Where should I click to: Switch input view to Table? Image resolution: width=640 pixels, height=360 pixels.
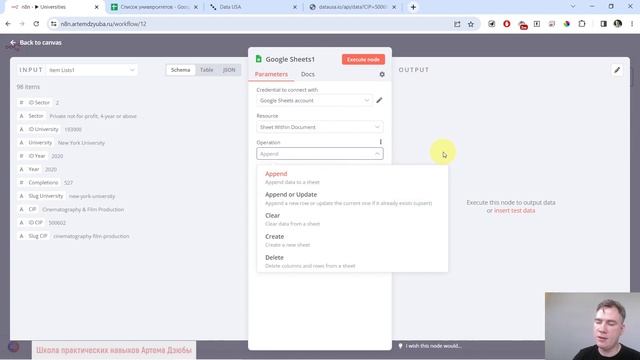pos(207,70)
